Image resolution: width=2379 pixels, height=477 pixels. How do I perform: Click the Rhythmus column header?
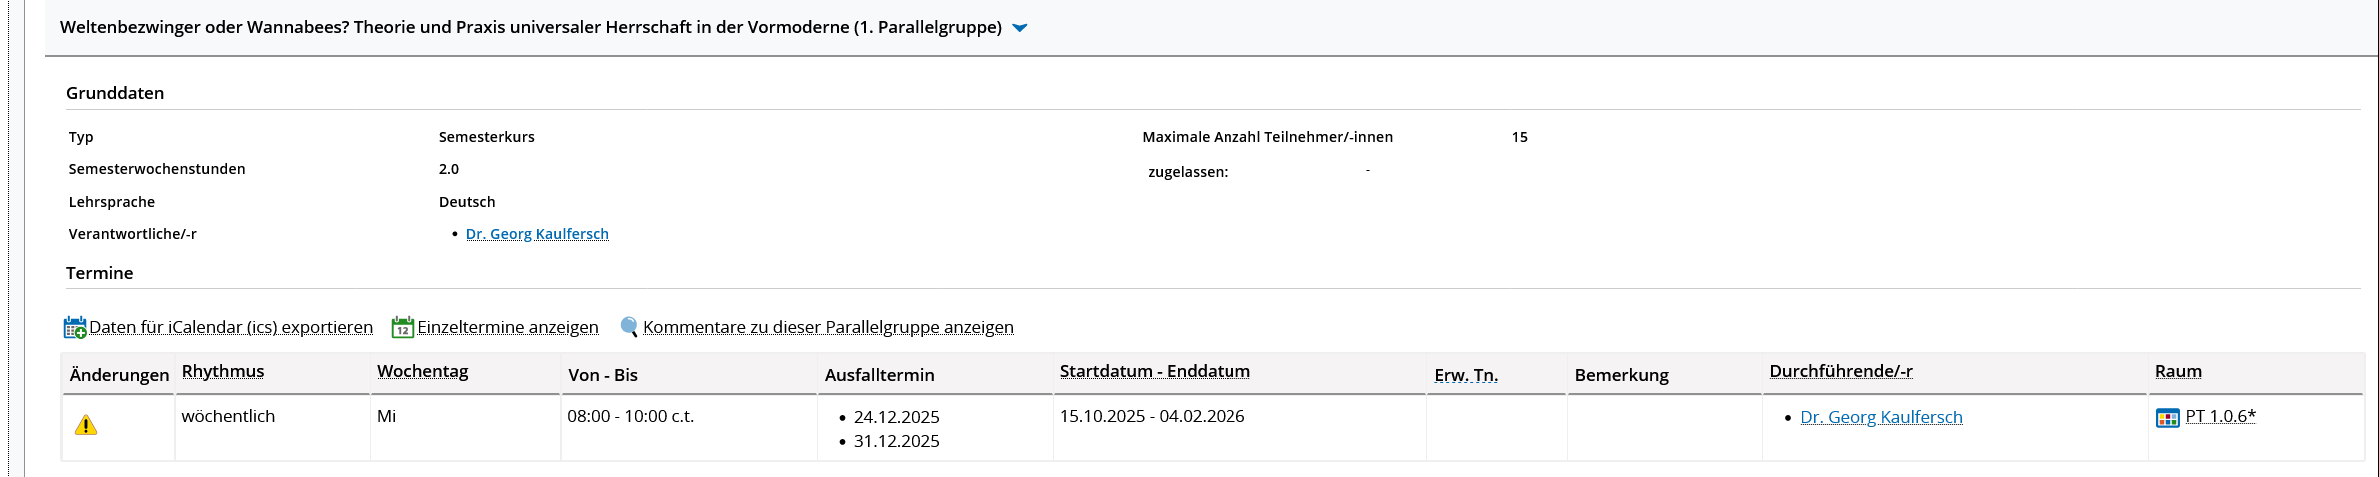pos(223,371)
